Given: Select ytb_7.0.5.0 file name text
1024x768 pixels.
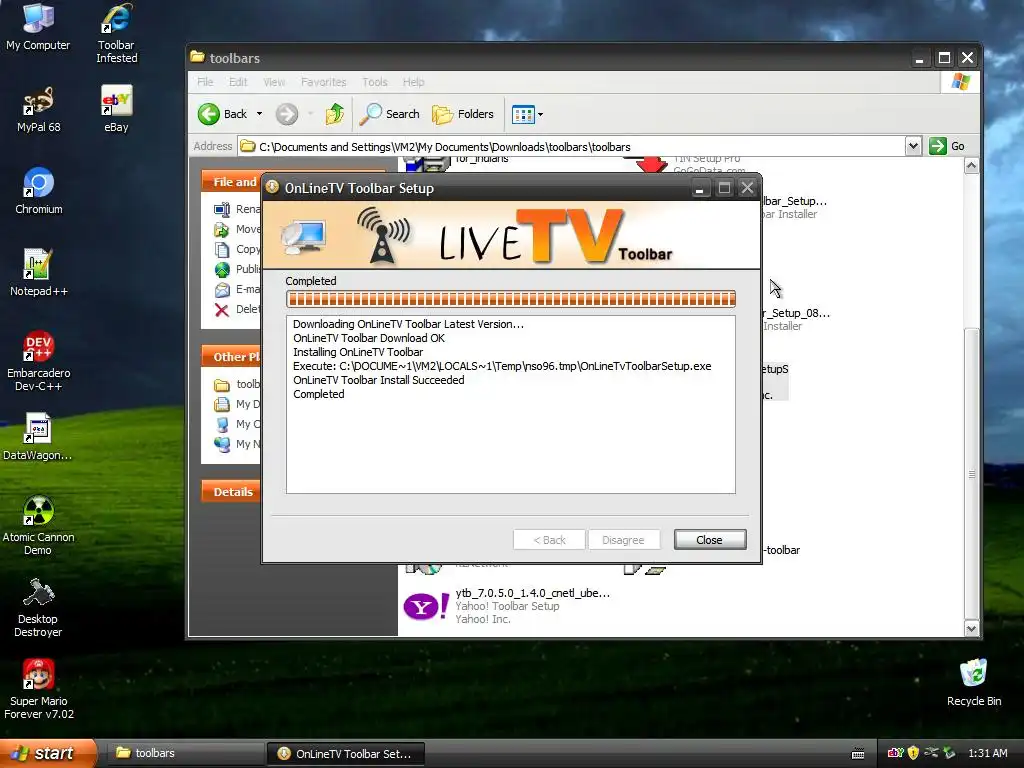Looking at the screenshot, I should [532, 593].
